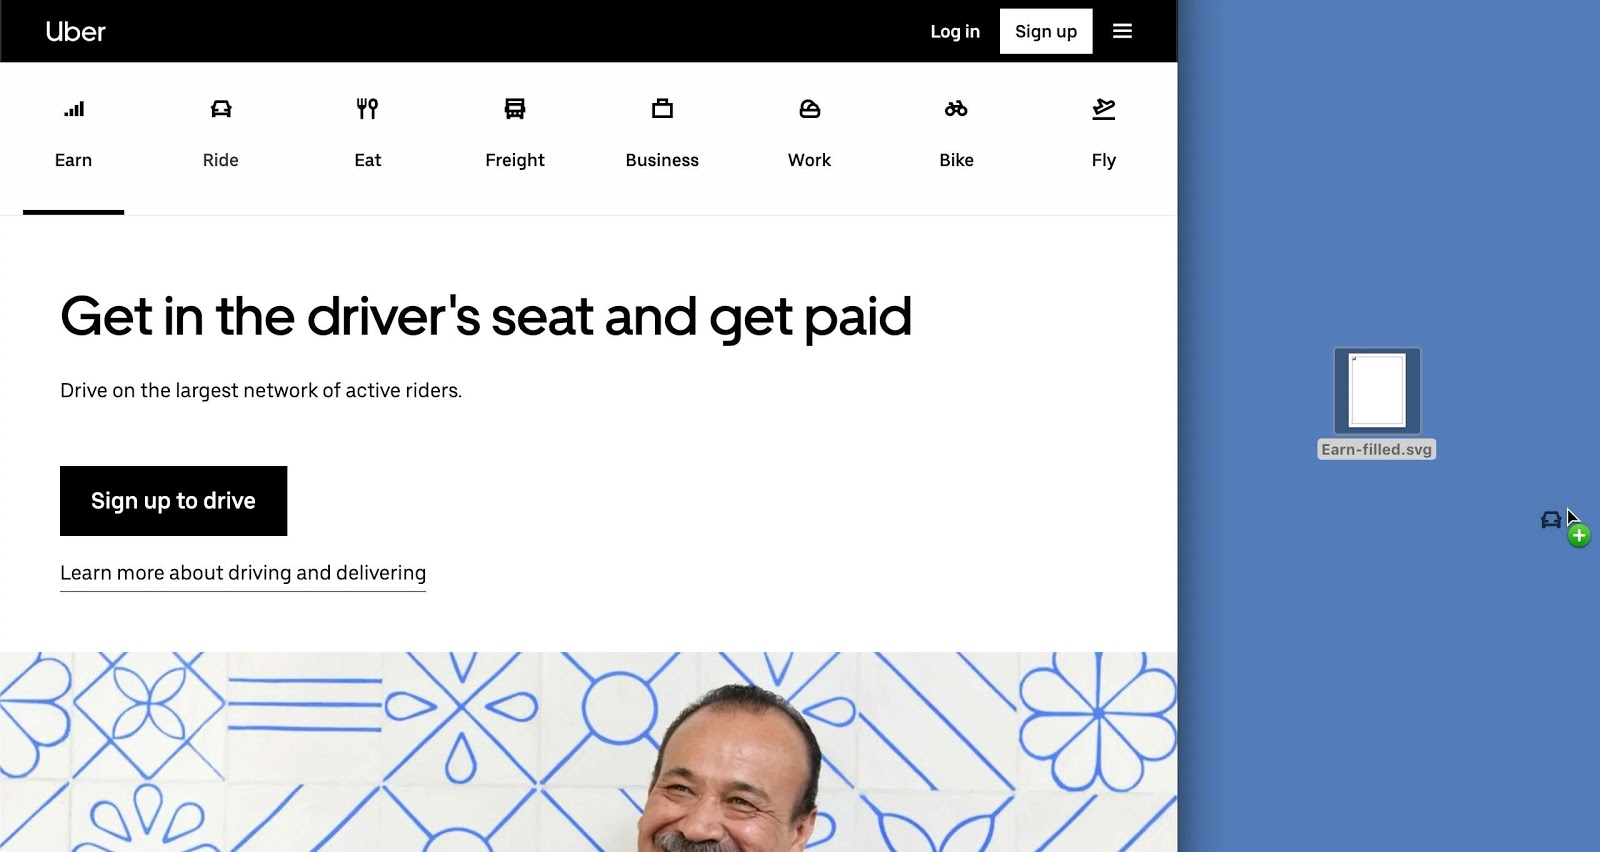The image size is (1600, 852).
Task: Click the Earn bar-chart icon
Action: coord(74,109)
